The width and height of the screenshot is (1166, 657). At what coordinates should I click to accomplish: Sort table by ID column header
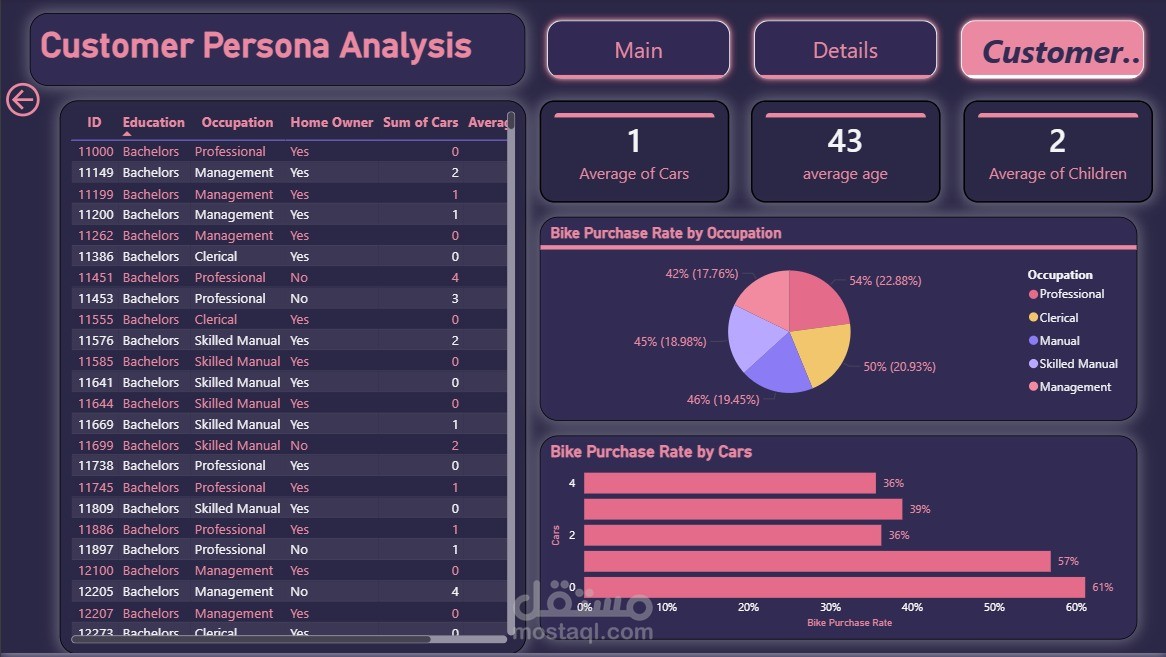point(94,122)
